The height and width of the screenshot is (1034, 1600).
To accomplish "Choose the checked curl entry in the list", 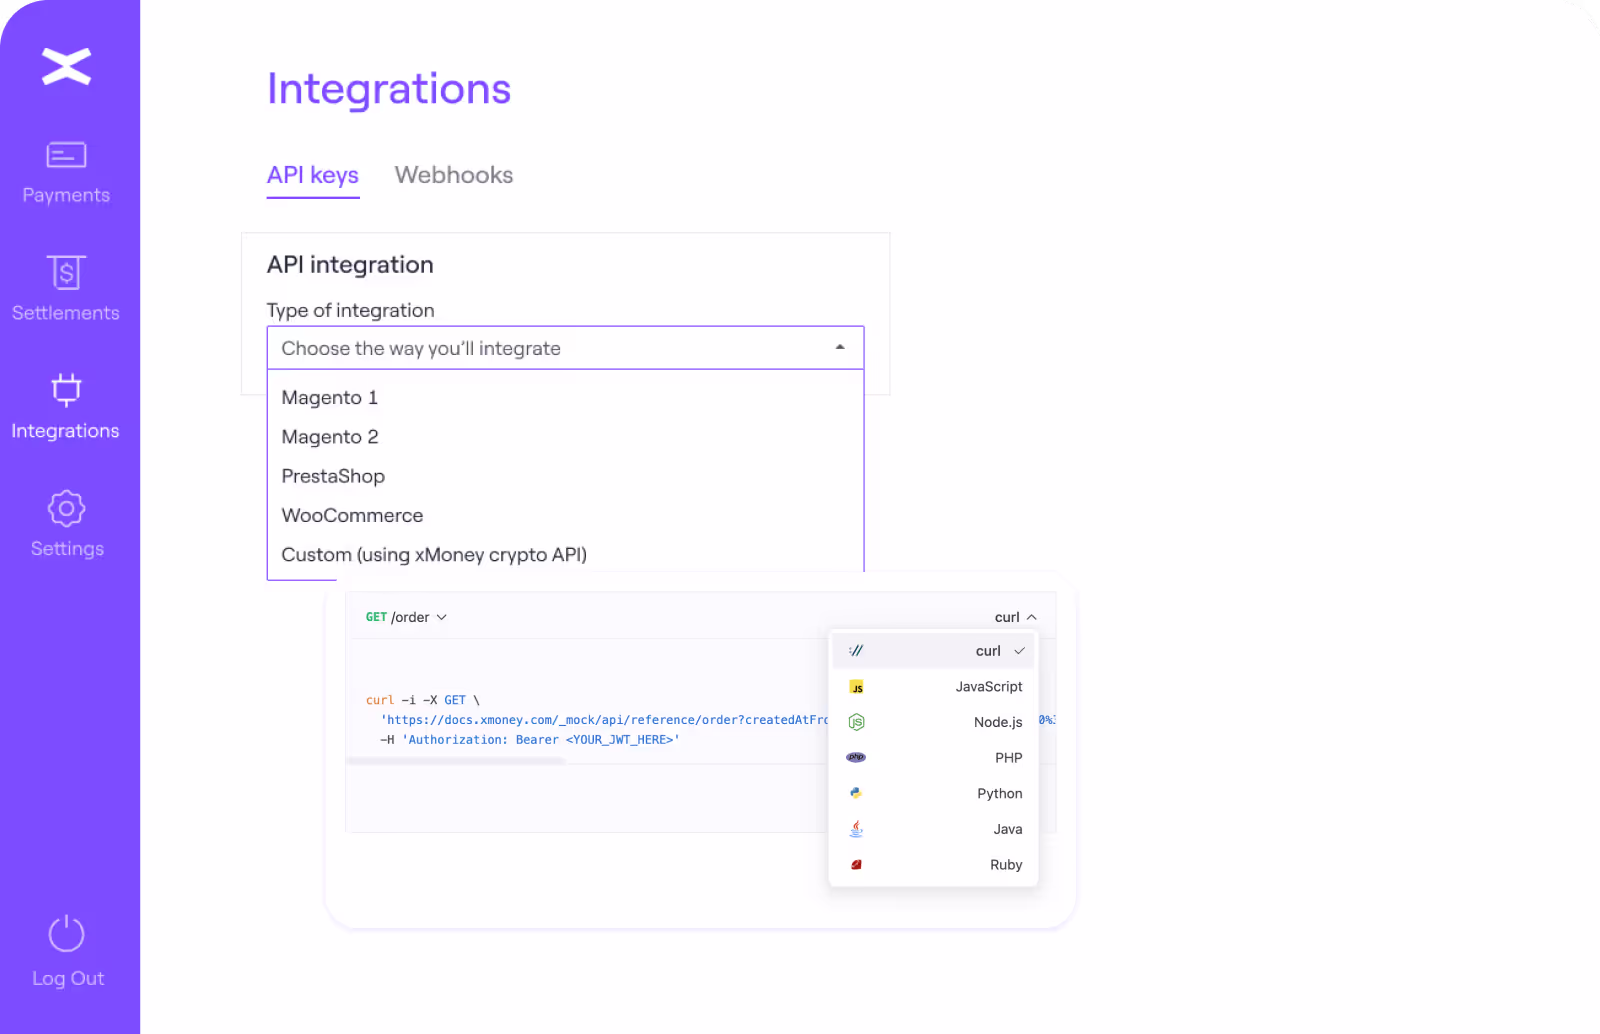I will click(933, 651).
